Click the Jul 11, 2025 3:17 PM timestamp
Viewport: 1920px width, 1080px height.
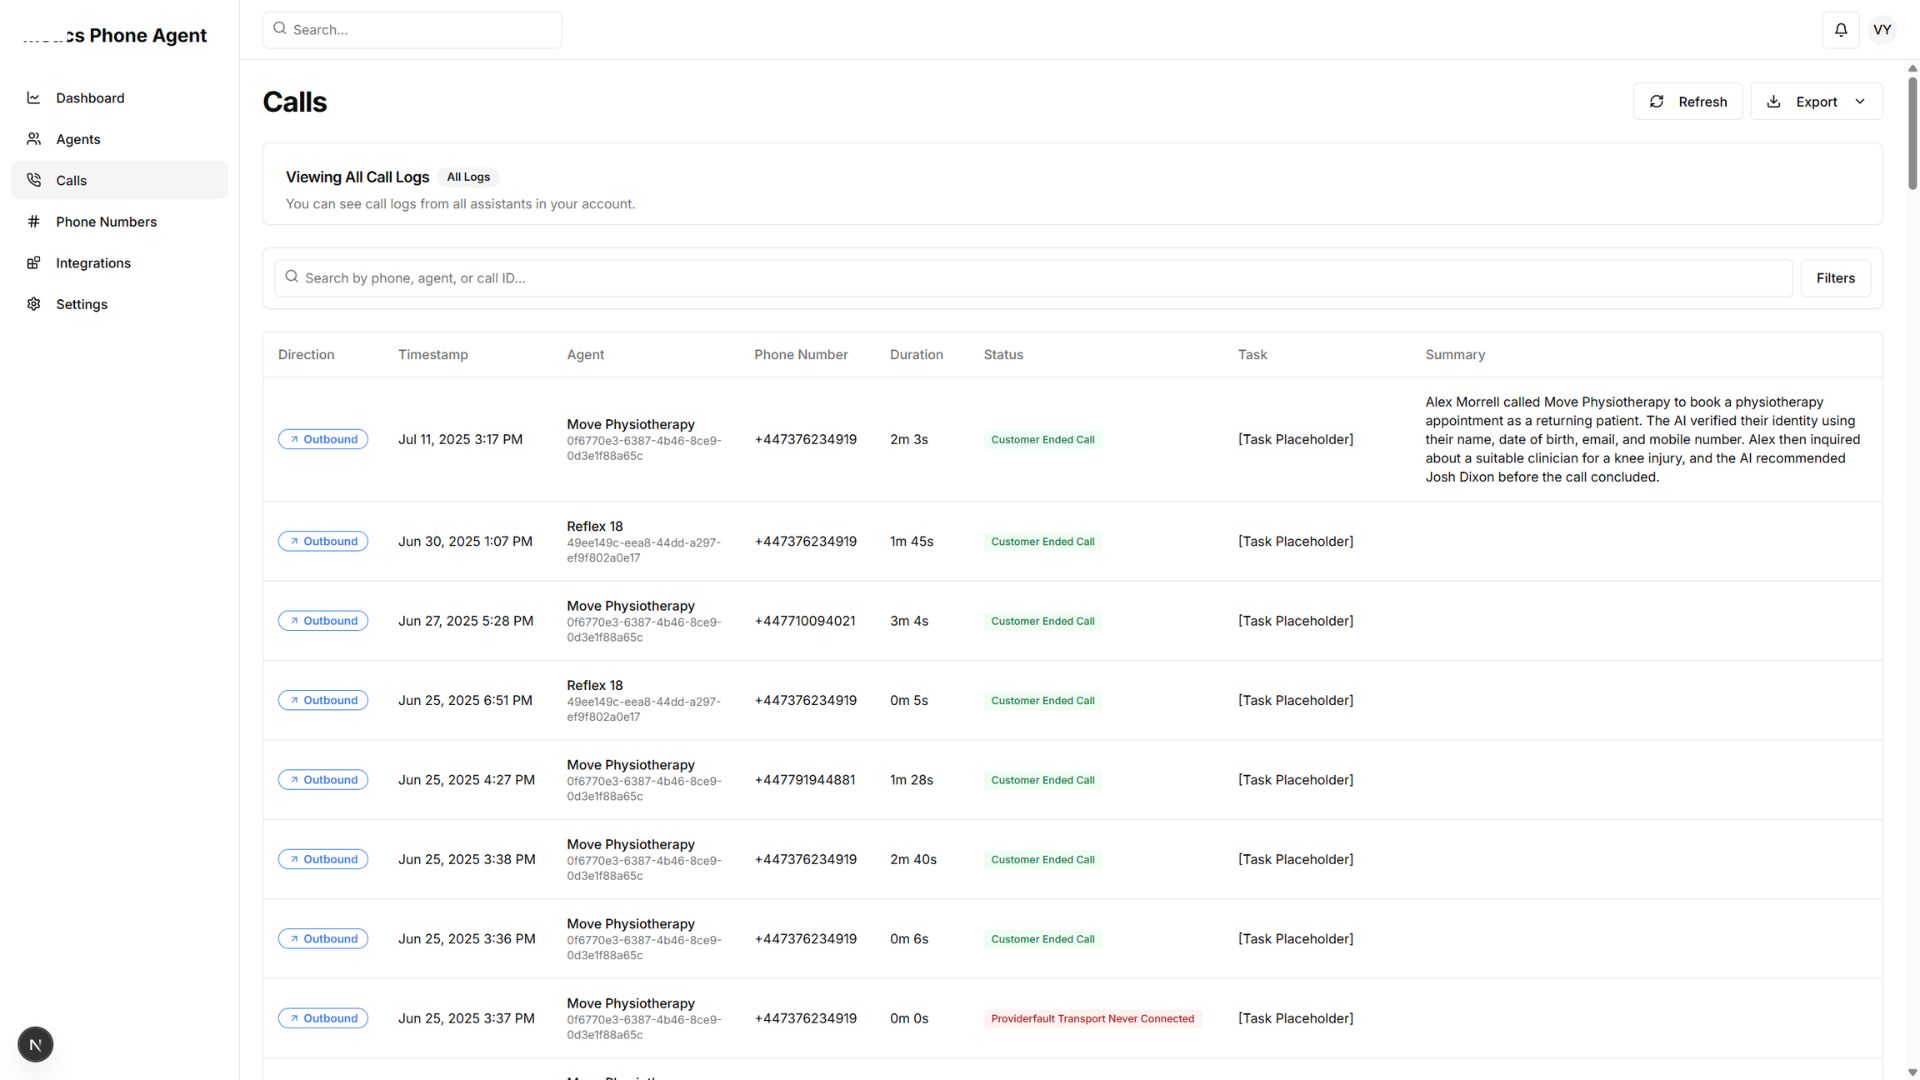point(460,440)
